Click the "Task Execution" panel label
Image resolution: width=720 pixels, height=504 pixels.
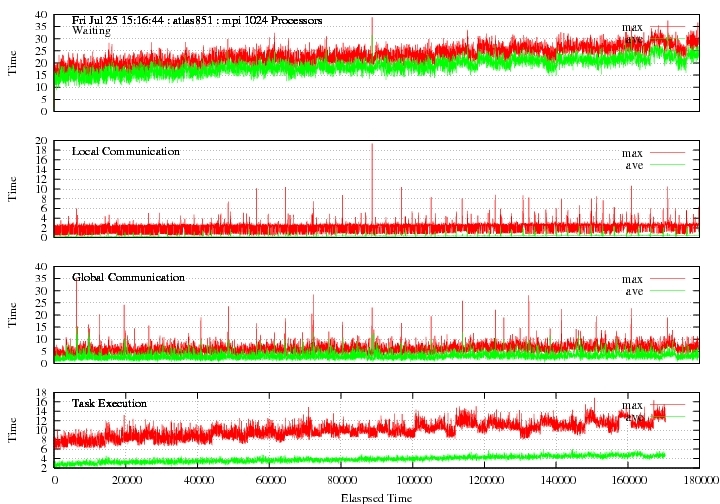pos(109,403)
